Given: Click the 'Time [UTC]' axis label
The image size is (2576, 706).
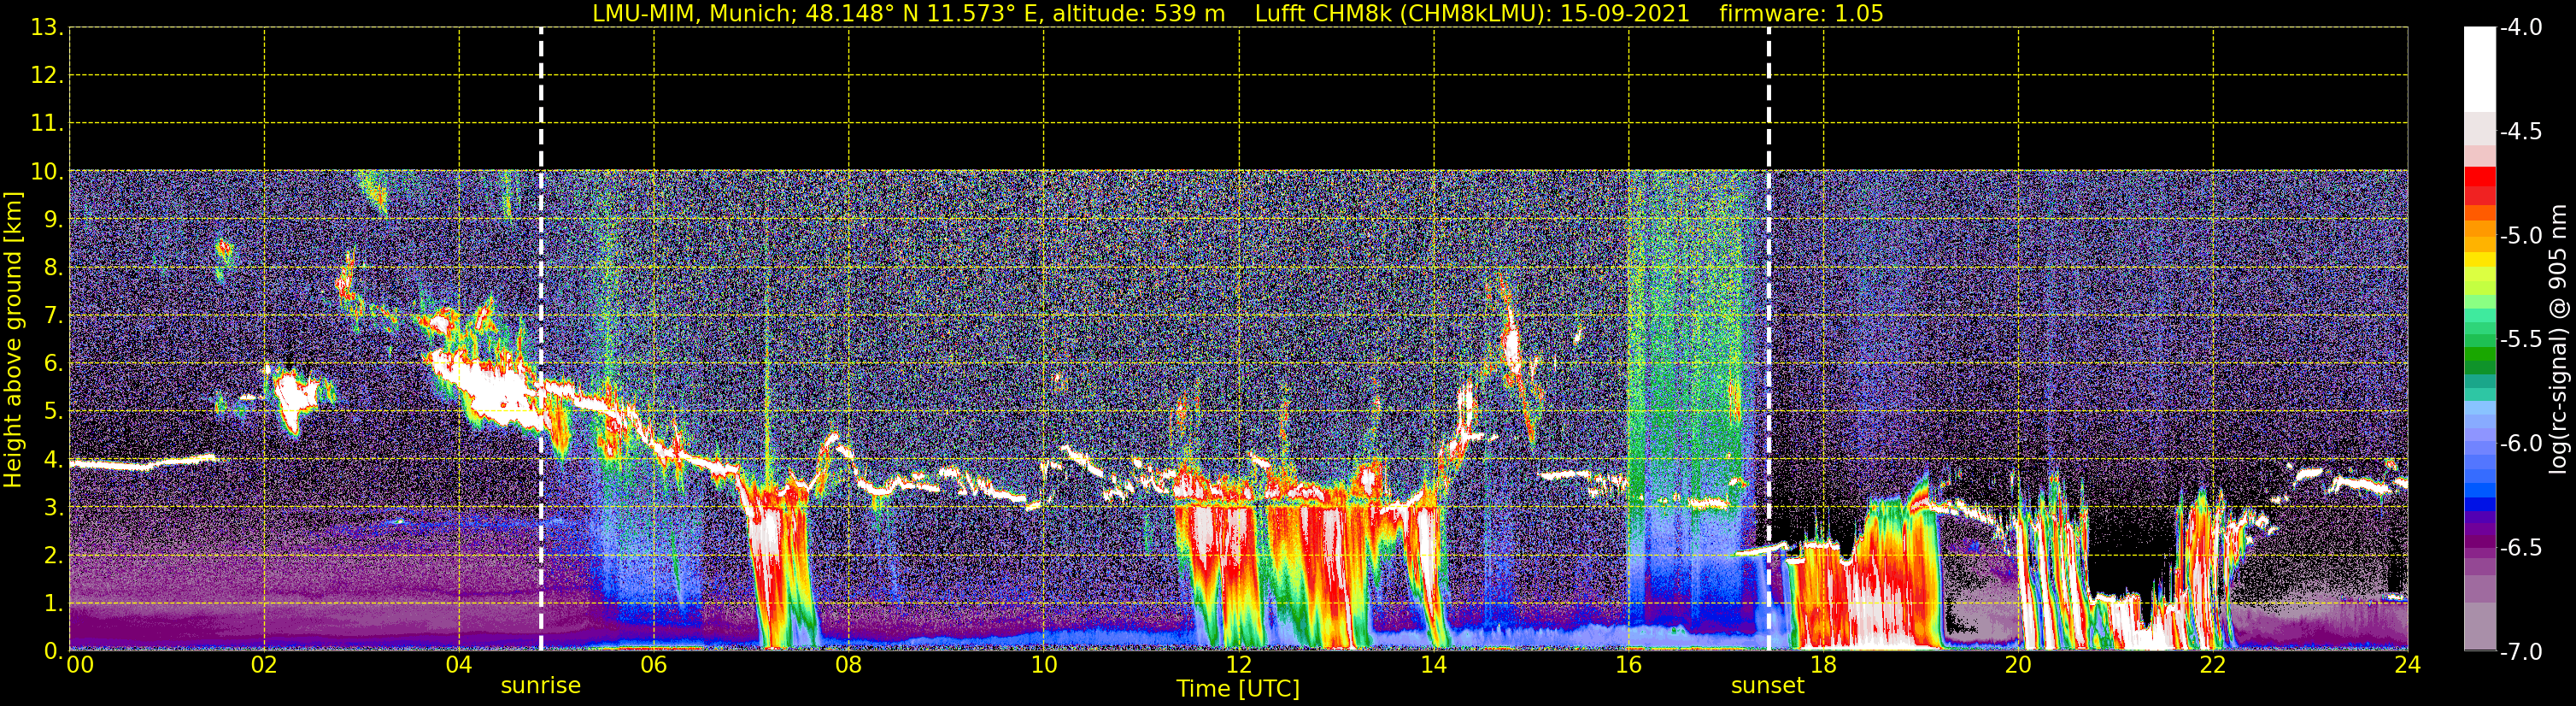Looking at the screenshot, I should pyautogui.click(x=1238, y=688).
